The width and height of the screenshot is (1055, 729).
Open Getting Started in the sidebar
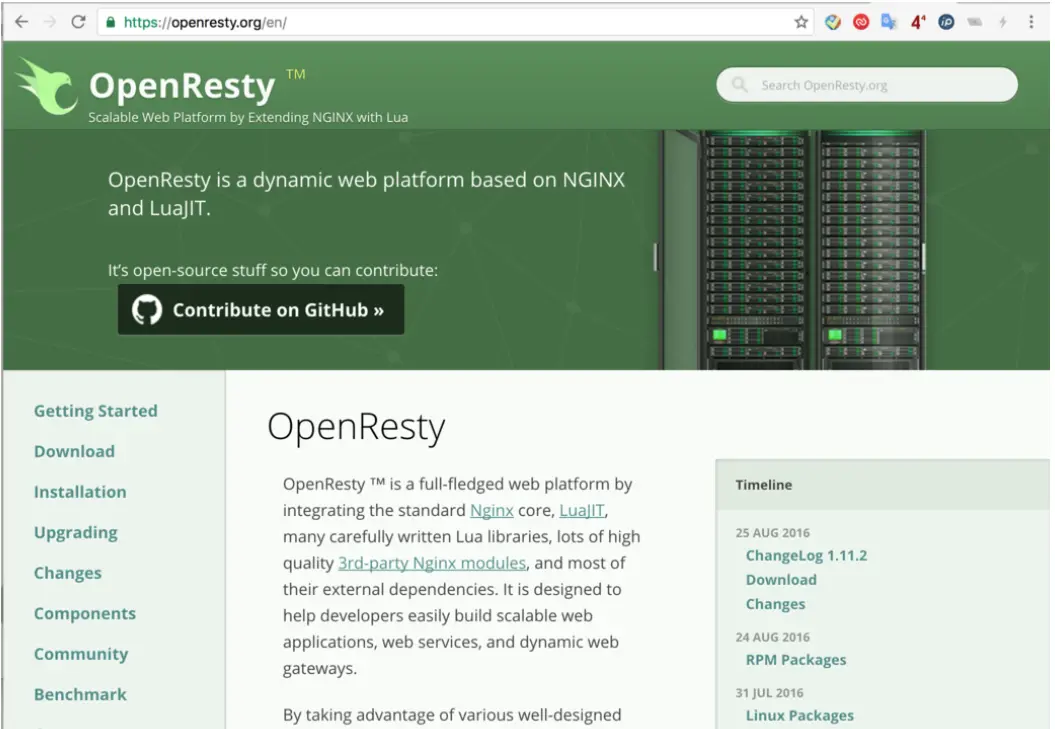[x=96, y=411]
